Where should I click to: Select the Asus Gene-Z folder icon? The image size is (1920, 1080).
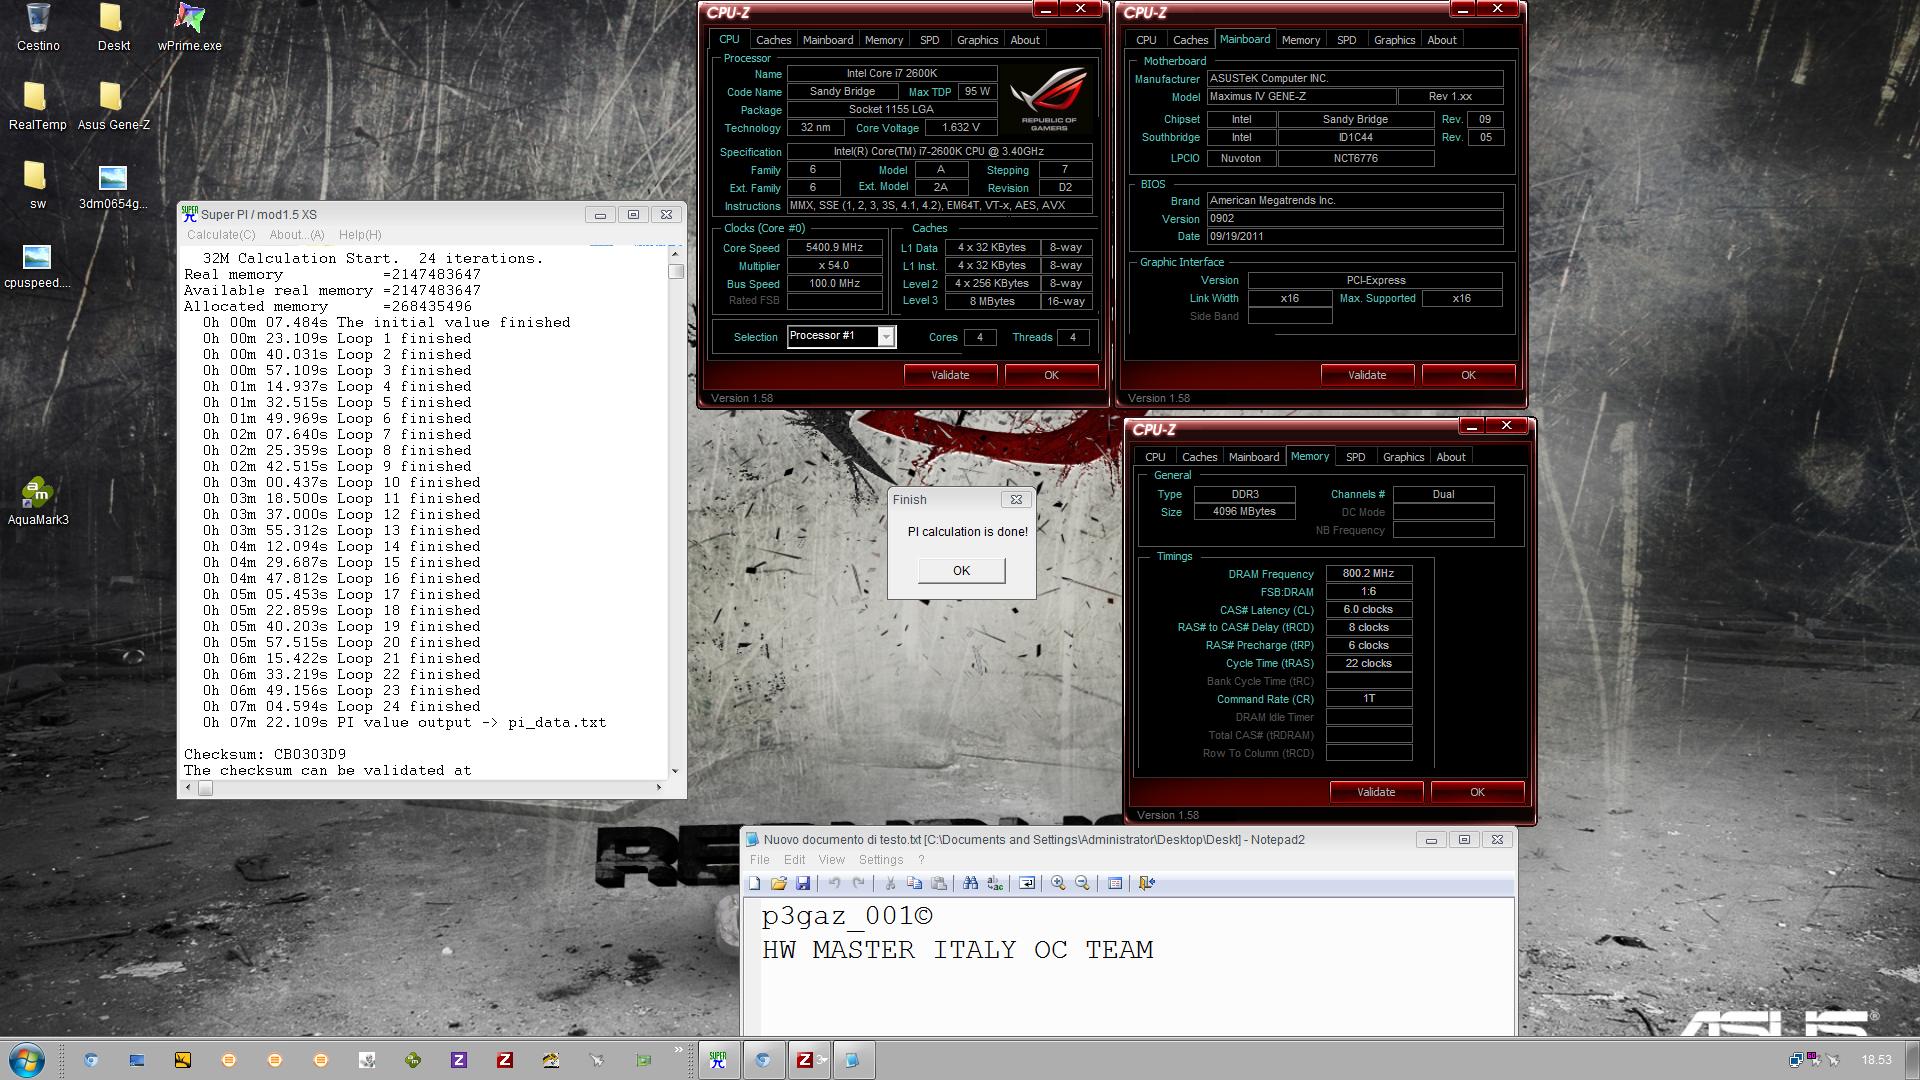pyautogui.click(x=113, y=106)
